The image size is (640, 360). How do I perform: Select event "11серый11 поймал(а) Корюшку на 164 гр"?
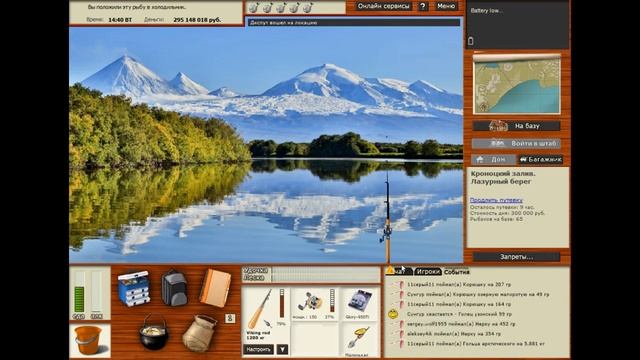click(459, 304)
